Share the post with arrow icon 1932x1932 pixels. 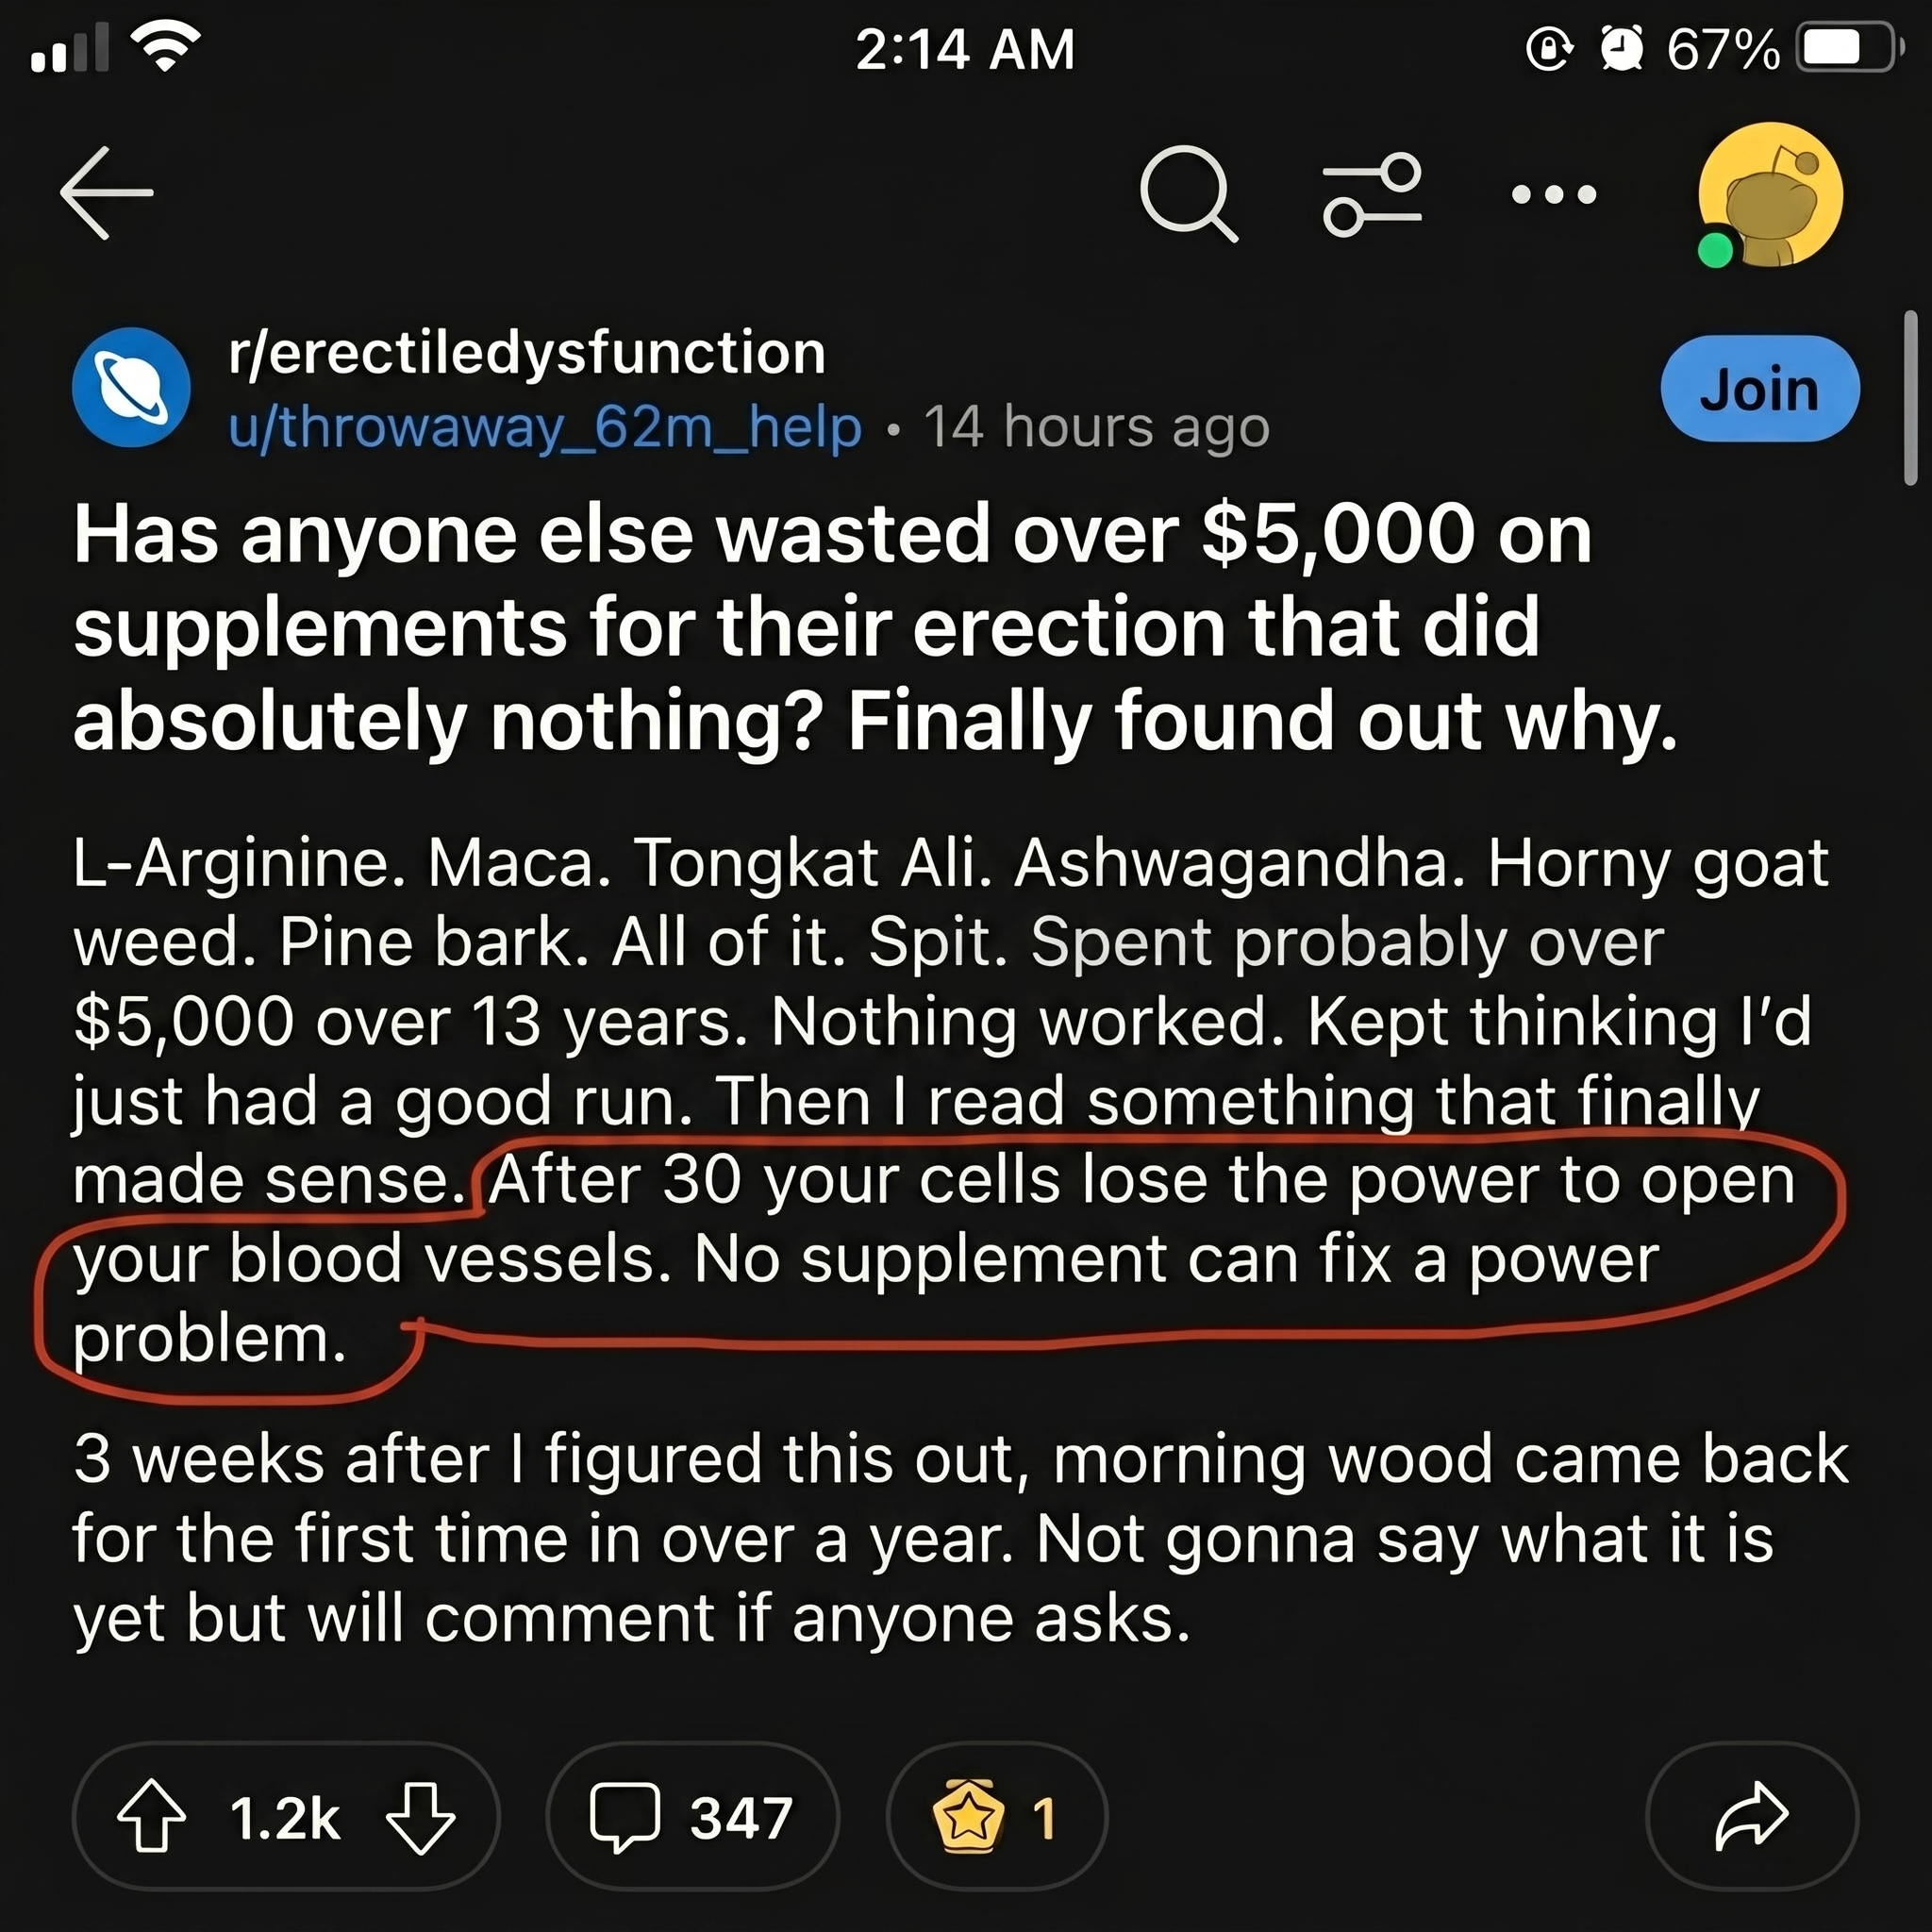(x=1751, y=1816)
